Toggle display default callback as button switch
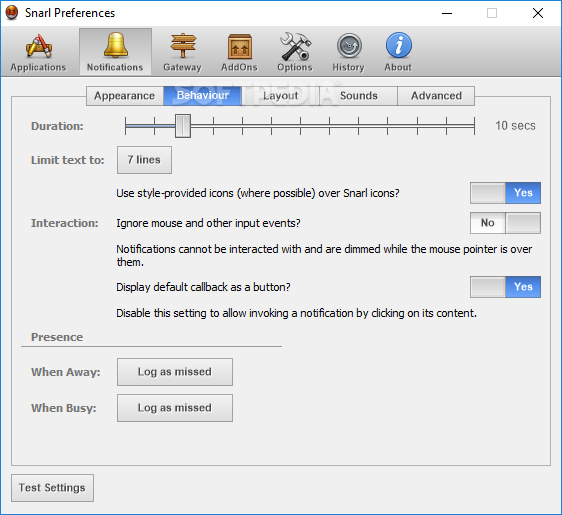 (505, 287)
